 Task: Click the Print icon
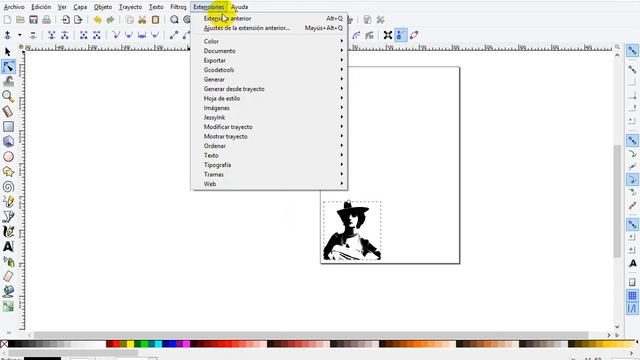click(47, 20)
